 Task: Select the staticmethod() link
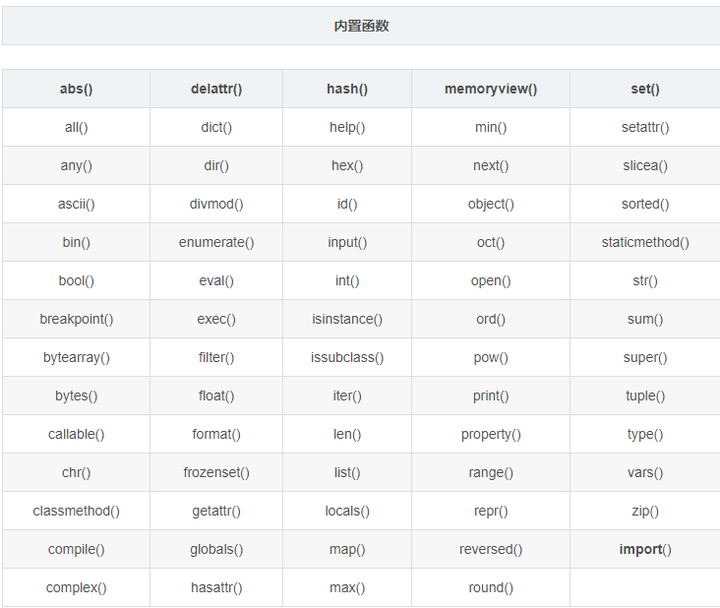click(645, 242)
